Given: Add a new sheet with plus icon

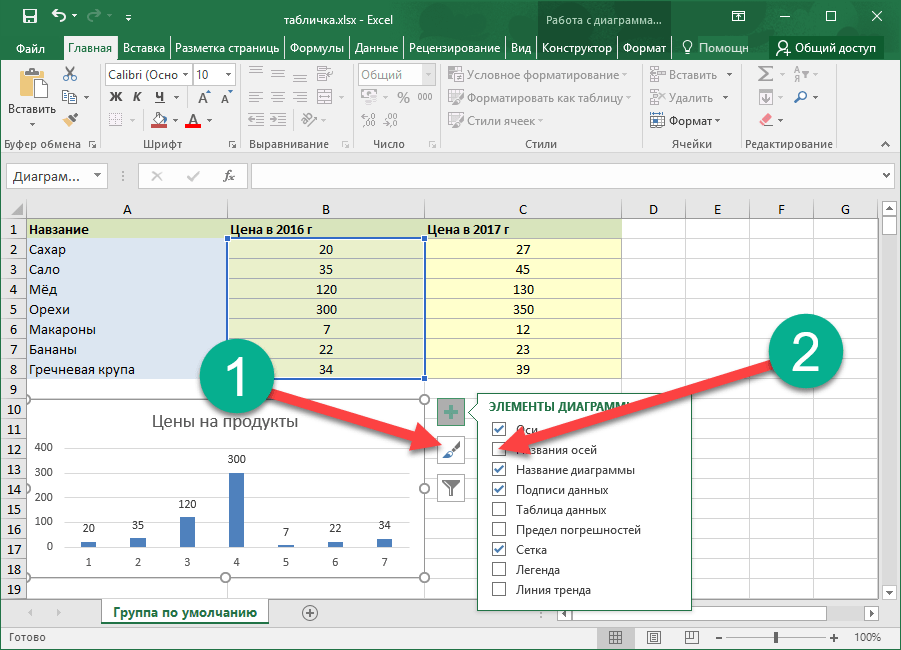Looking at the screenshot, I should pyautogui.click(x=310, y=612).
